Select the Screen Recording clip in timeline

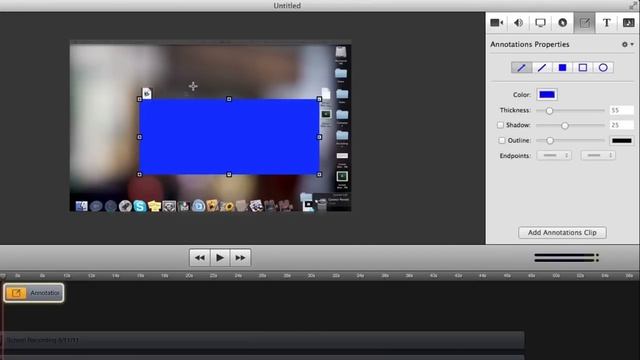pos(263,340)
